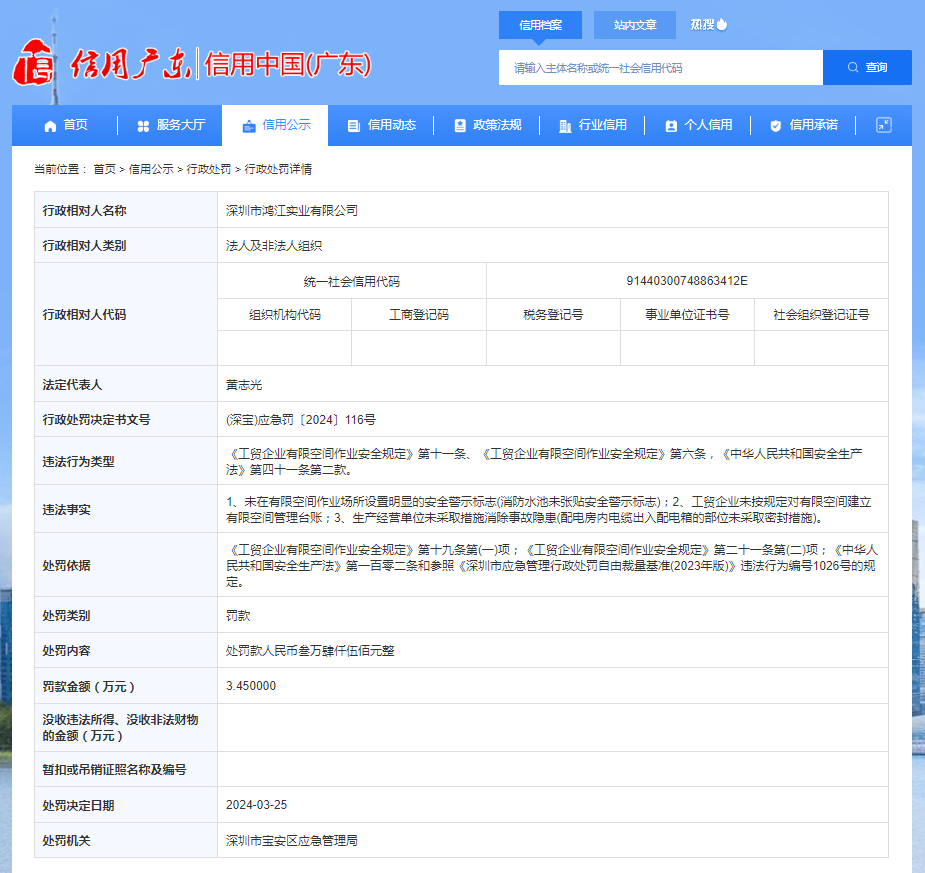This screenshot has height=873, width=925.
Task: Click the fine amount 3.450000
Action: tap(251, 686)
